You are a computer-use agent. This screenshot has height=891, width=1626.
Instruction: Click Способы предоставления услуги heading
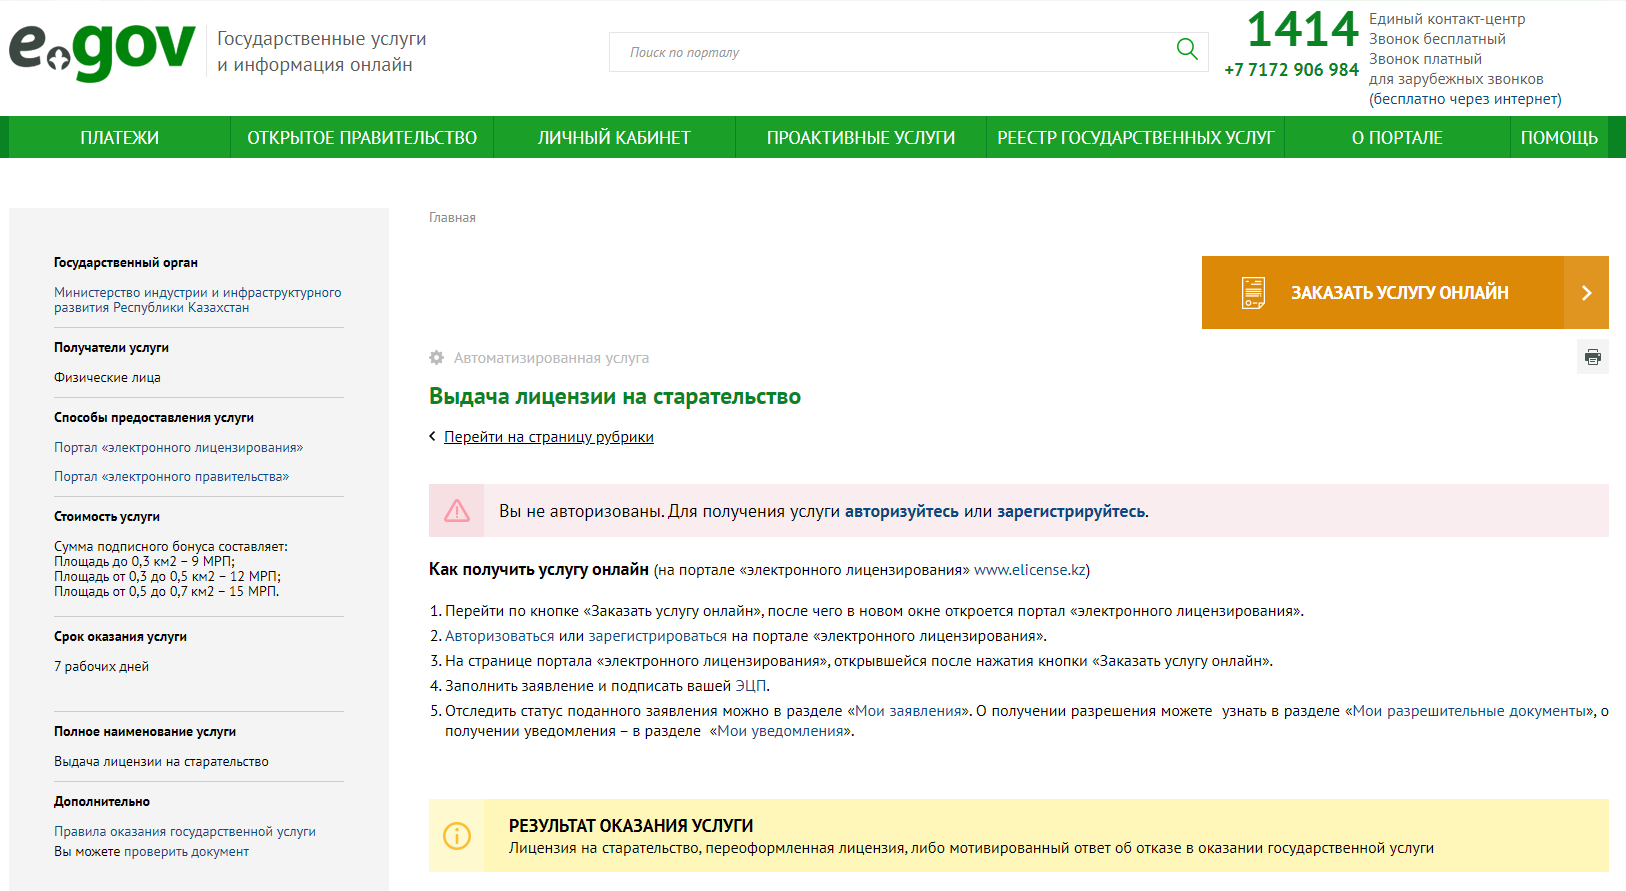pos(154,418)
